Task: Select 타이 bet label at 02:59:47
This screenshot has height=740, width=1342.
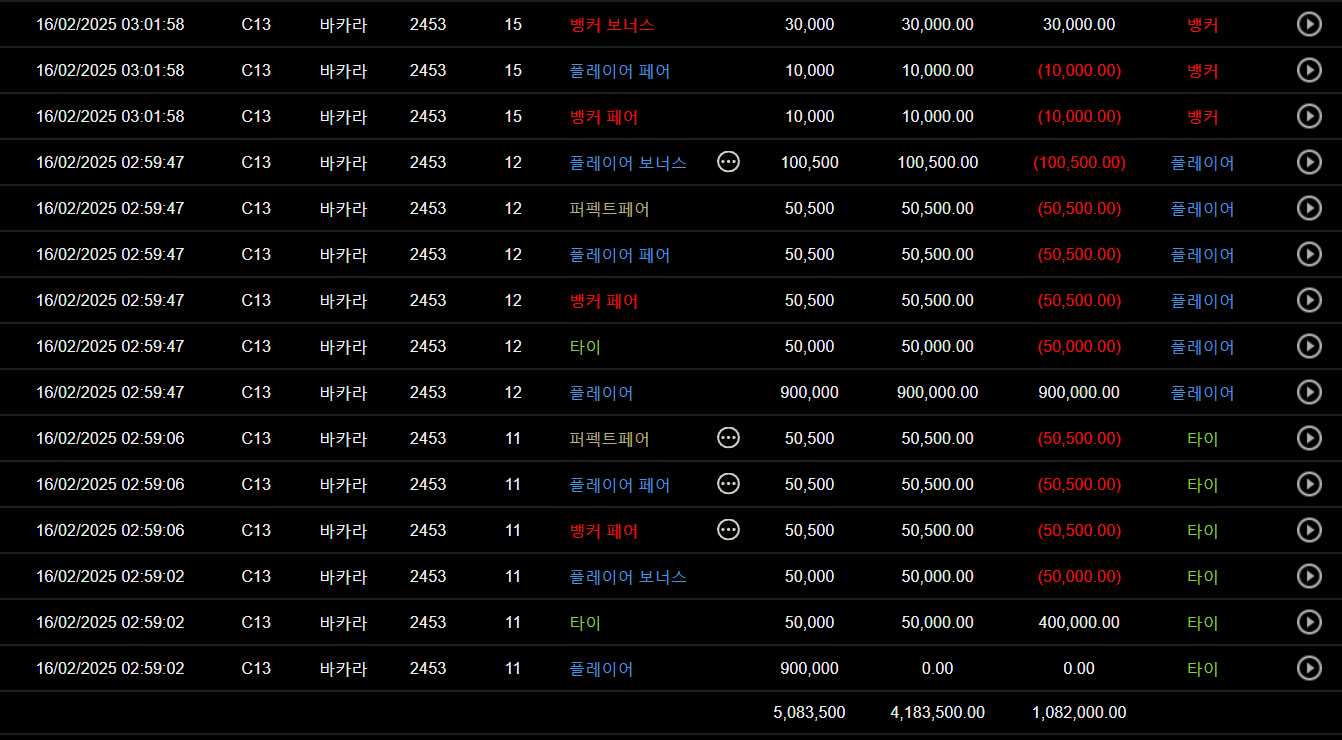Action: point(585,347)
